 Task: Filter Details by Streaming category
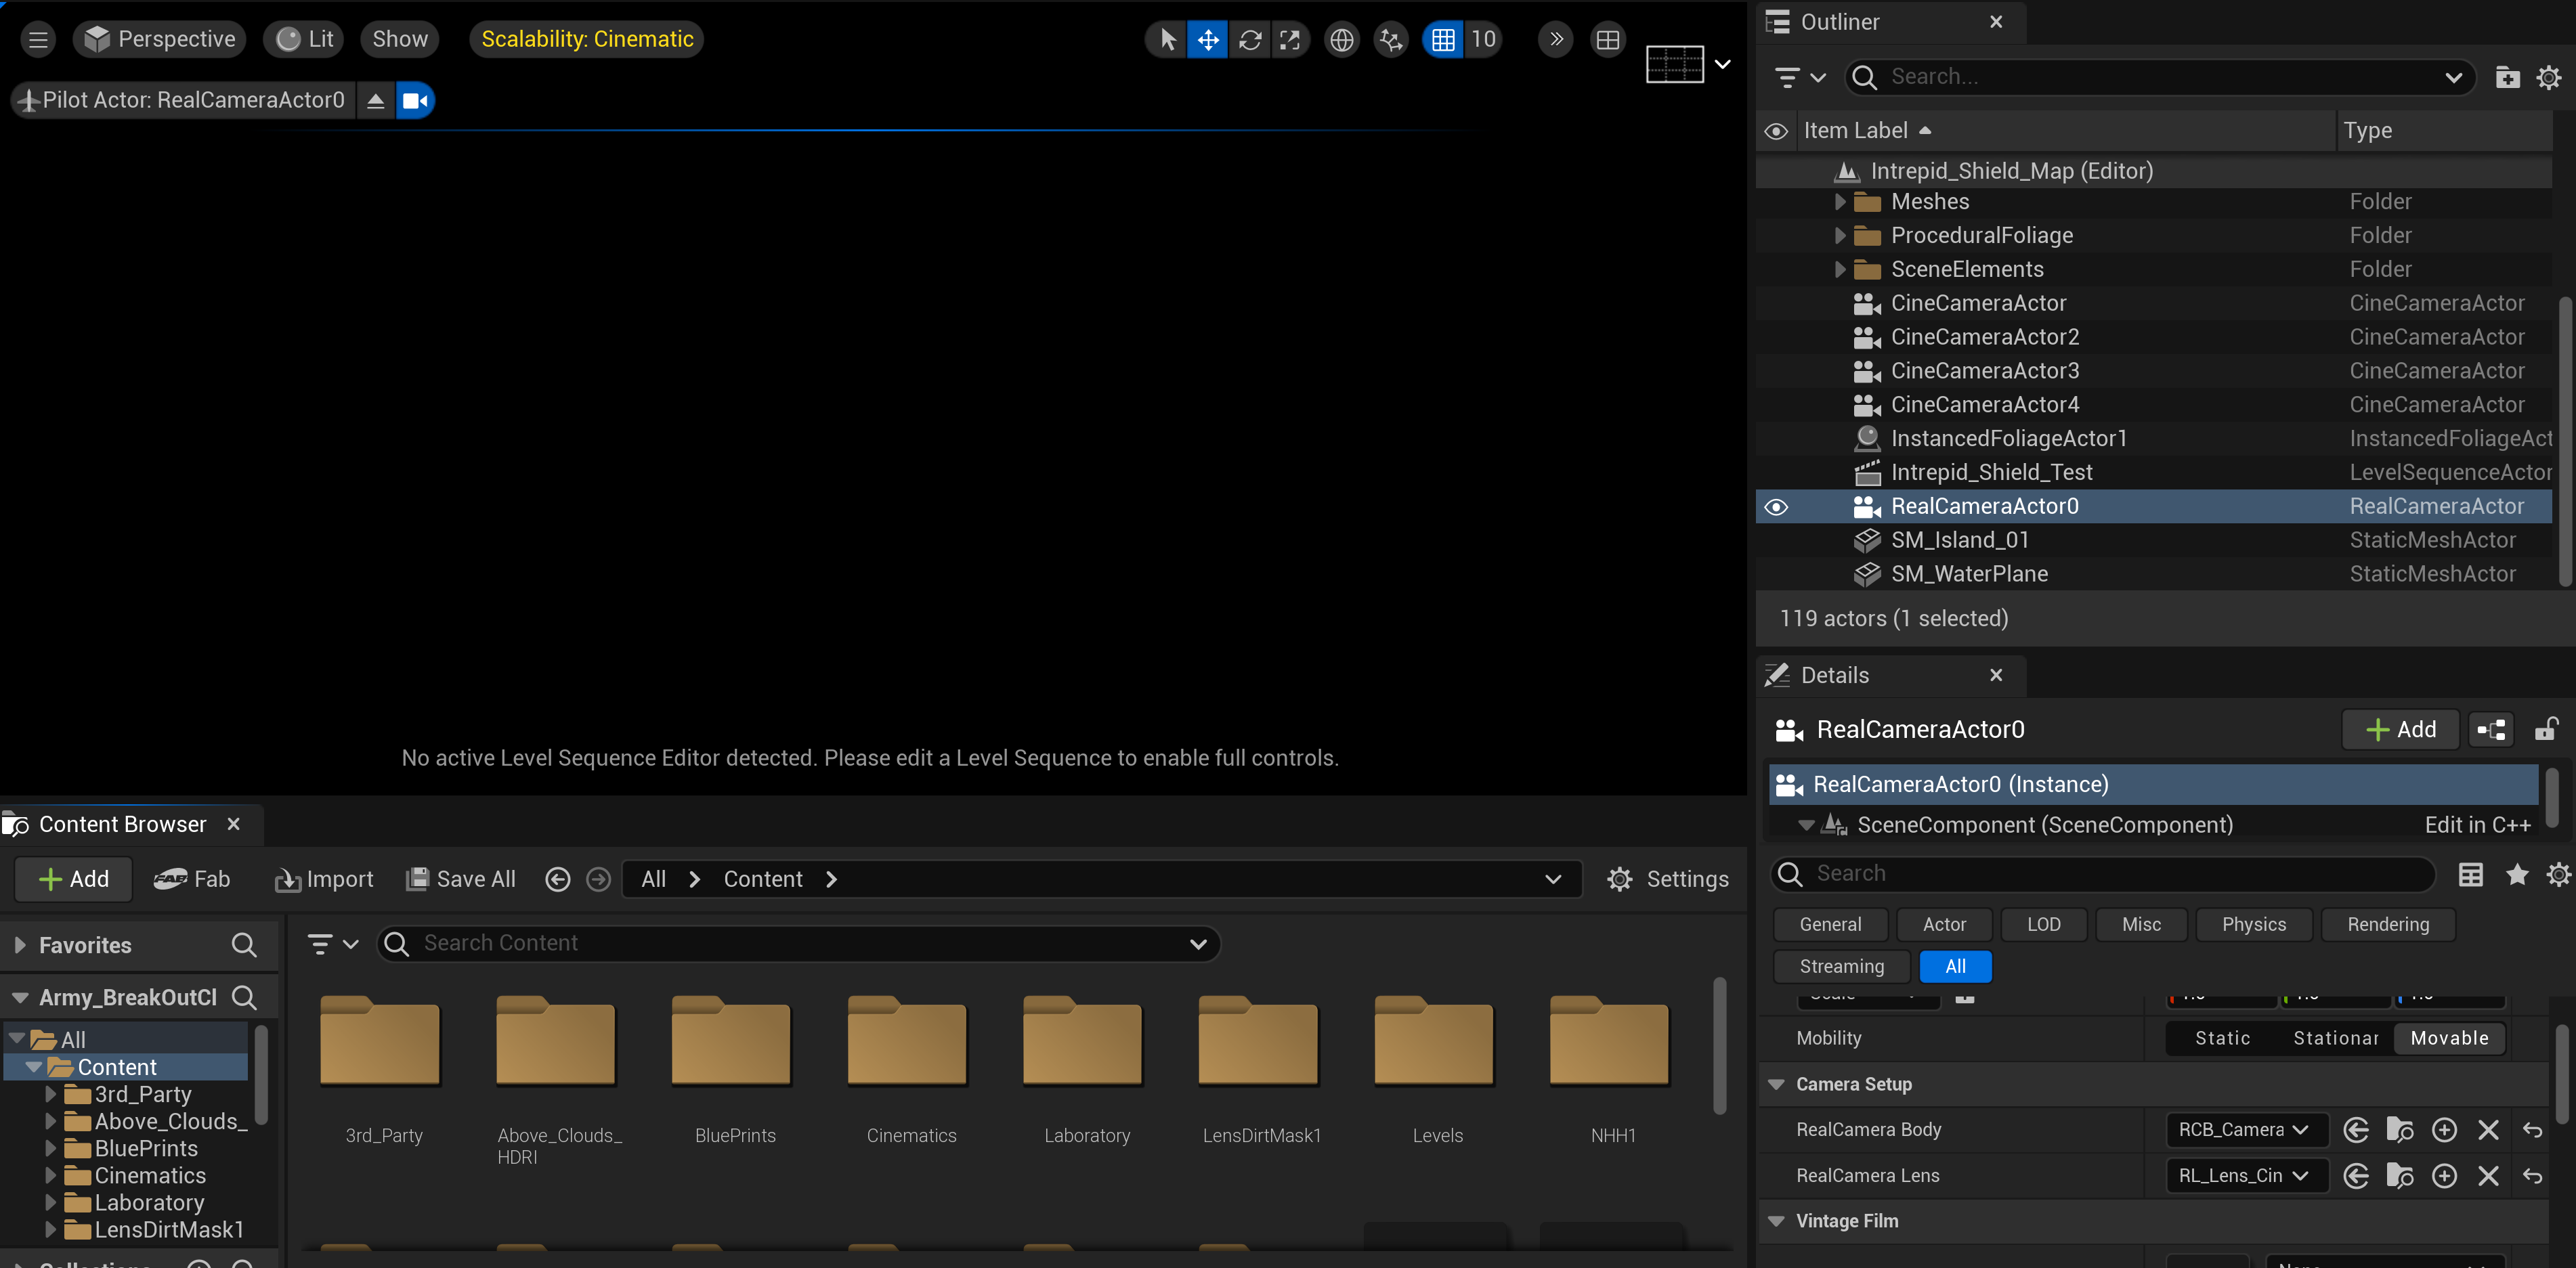[1841, 967]
